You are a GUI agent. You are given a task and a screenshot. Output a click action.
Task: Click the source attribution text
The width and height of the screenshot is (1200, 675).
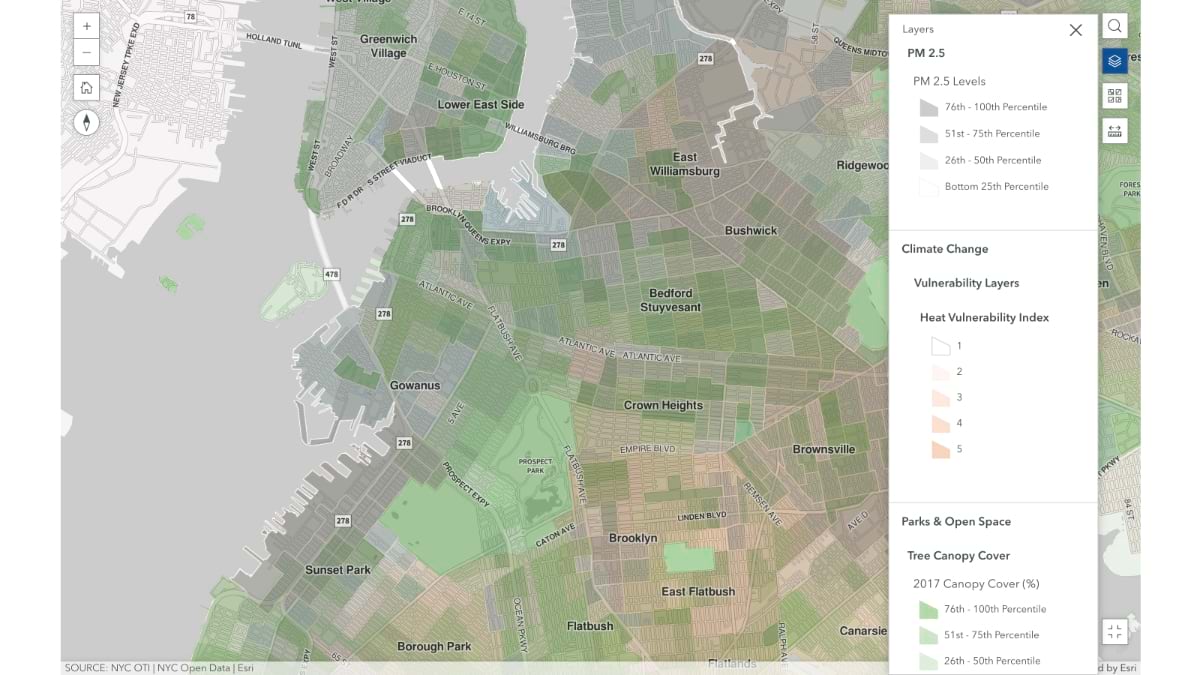[159, 667]
